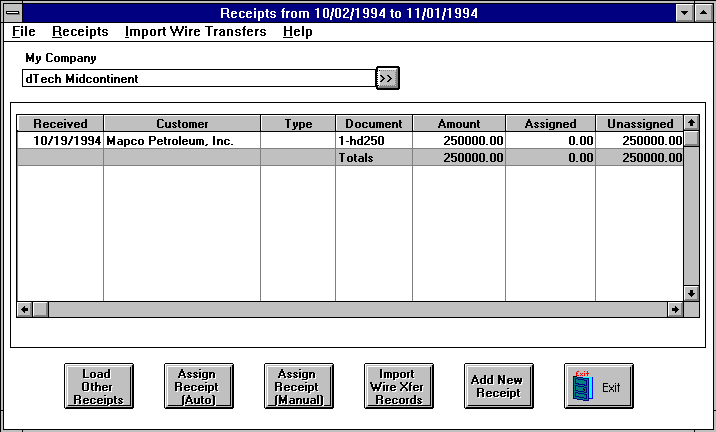716x432 pixels.
Task: Open the Help menu
Action: coord(297,32)
